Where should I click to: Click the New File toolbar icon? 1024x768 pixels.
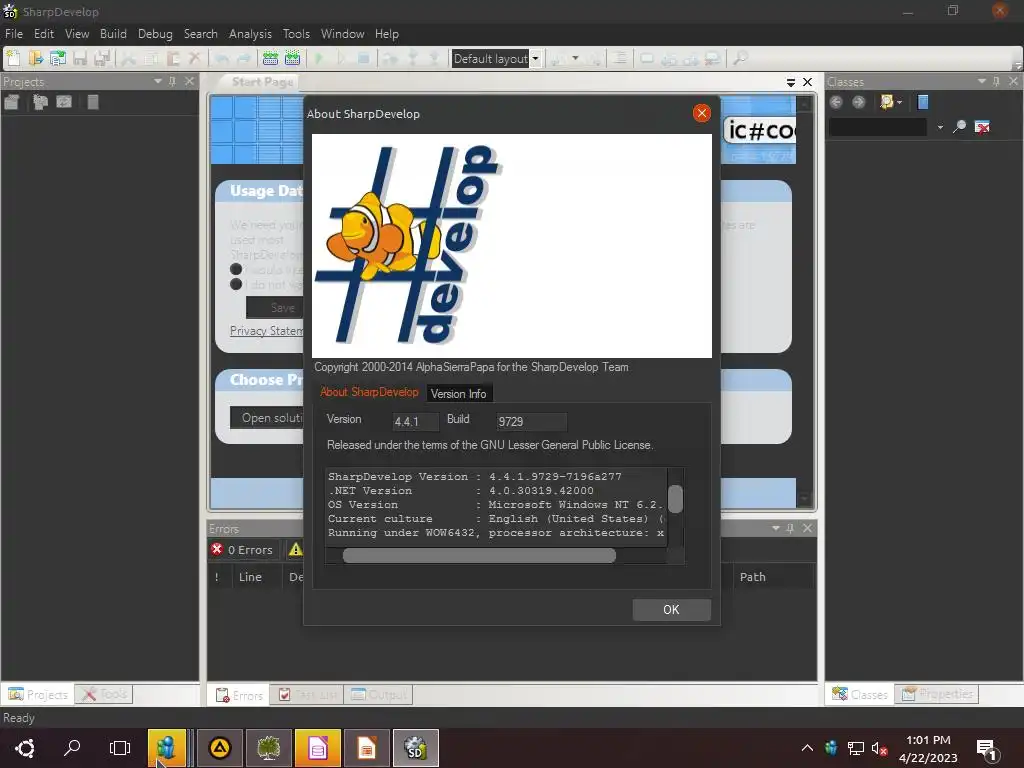(x=13, y=59)
